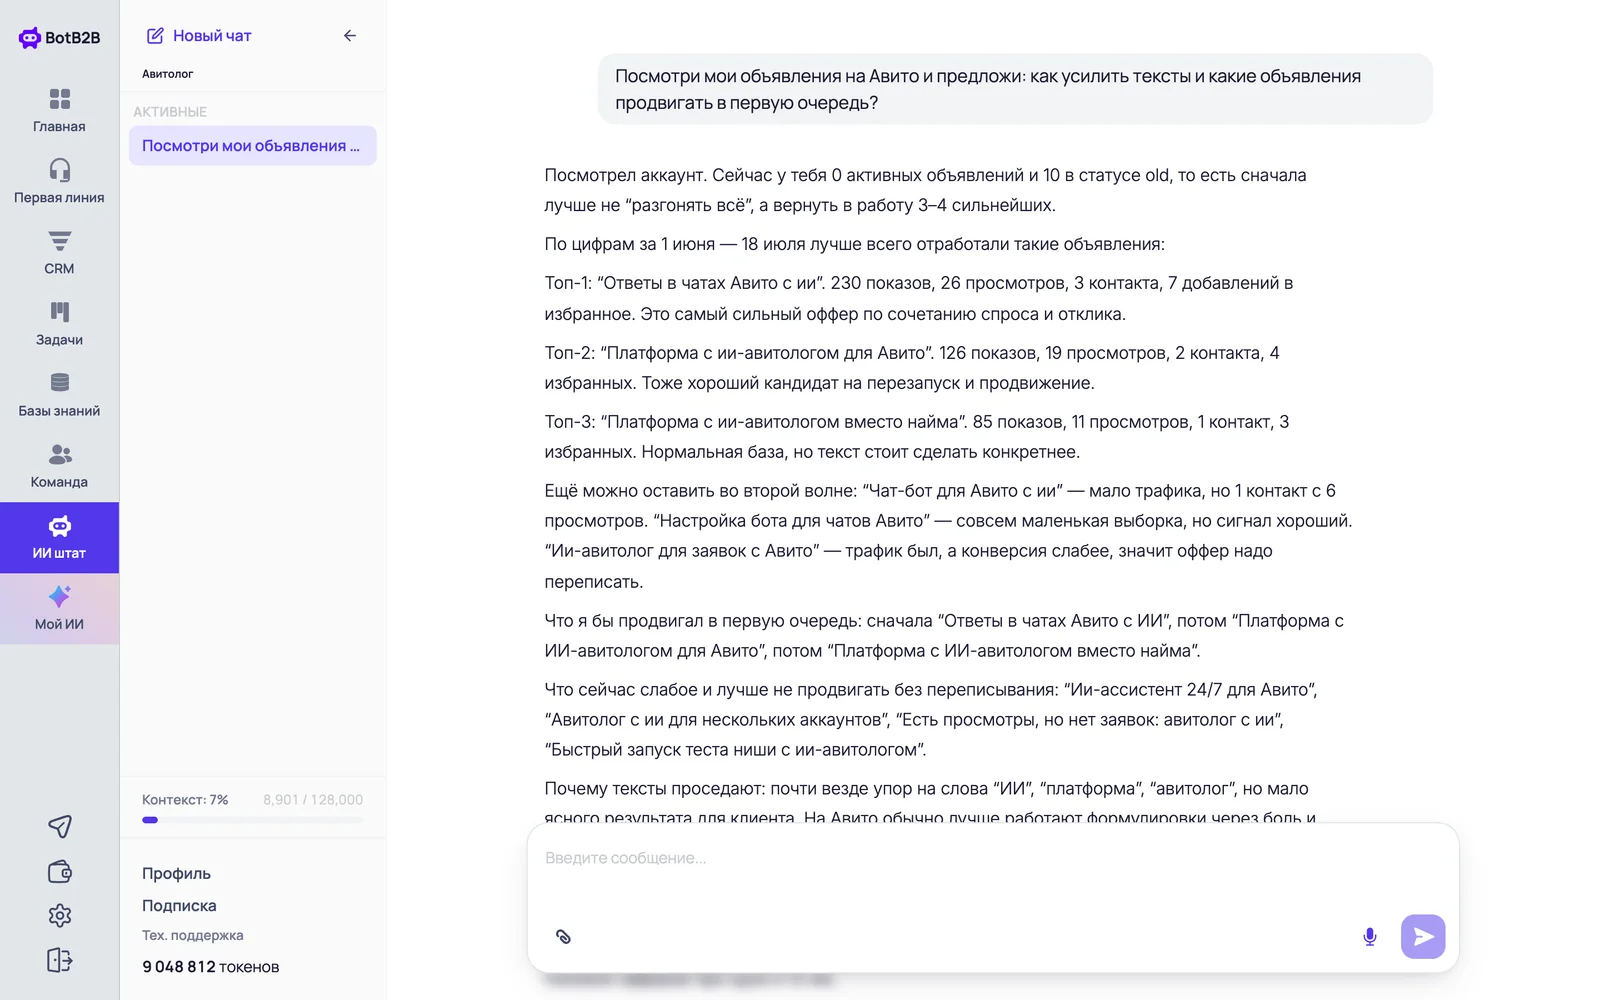
Task: Click paragraph starting Что сейчас слабое
Action: [x=931, y=720]
